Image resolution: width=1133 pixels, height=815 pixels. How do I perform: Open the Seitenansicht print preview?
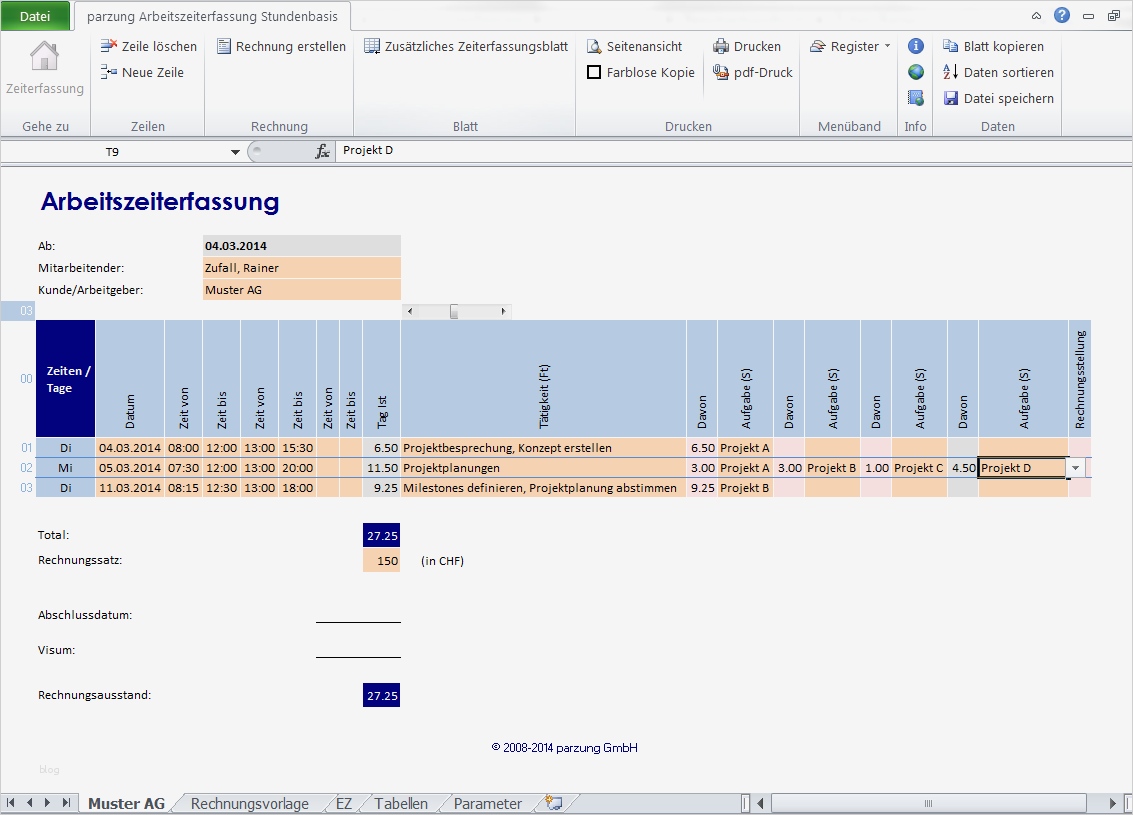click(634, 46)
